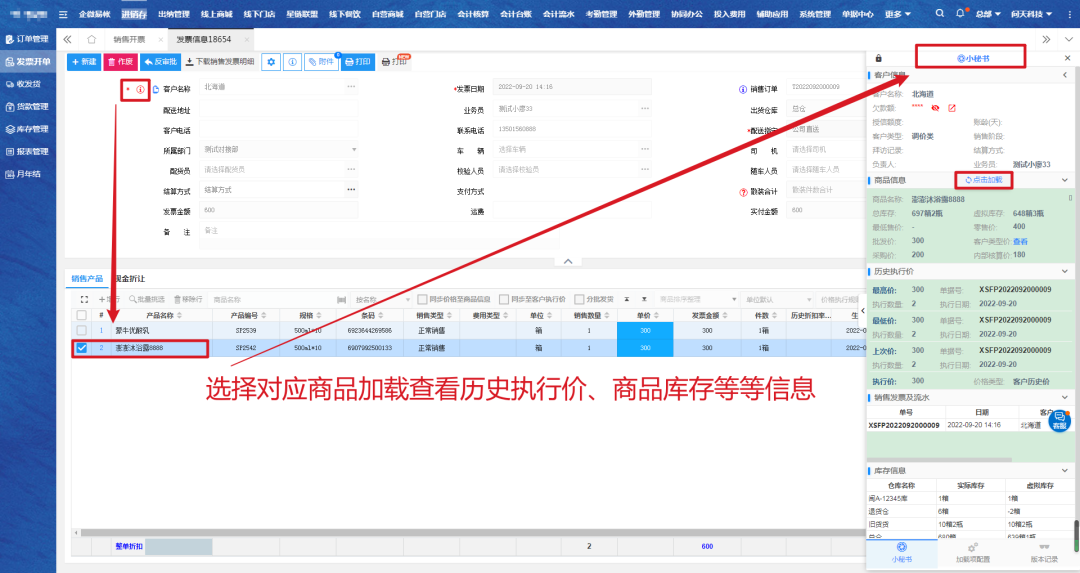Click the 客户名称 input field

pos(272,87)
